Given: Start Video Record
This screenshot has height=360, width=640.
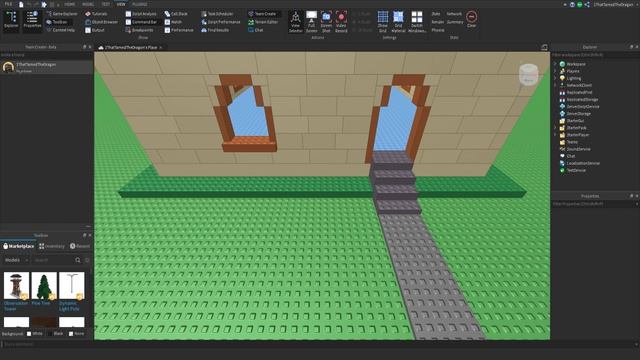Looking at the screenshot, I should [341, 22].
